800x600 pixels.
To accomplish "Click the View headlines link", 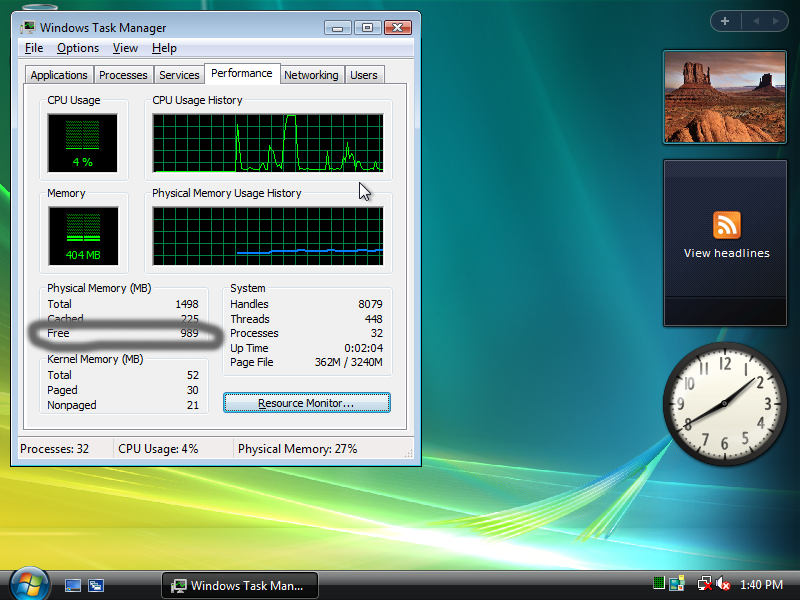I will coord(727,253).
